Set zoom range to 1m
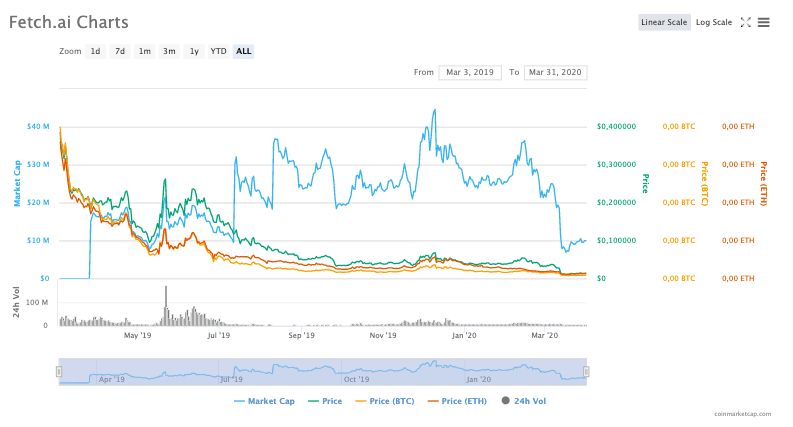The height and width of the screenshot is (427, 793). tap(145, 51)
